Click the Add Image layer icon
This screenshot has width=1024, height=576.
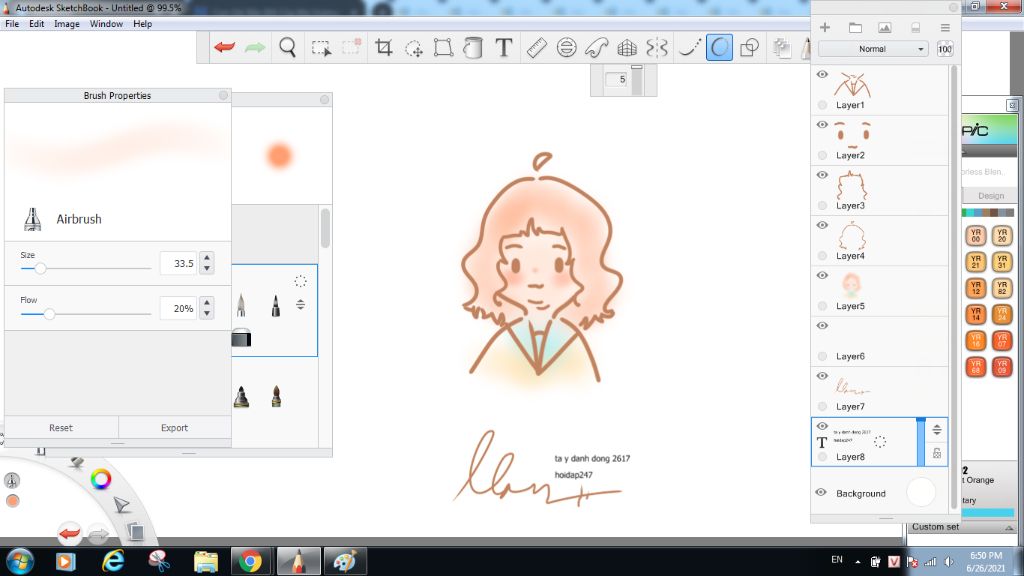(x=884, y=27)
